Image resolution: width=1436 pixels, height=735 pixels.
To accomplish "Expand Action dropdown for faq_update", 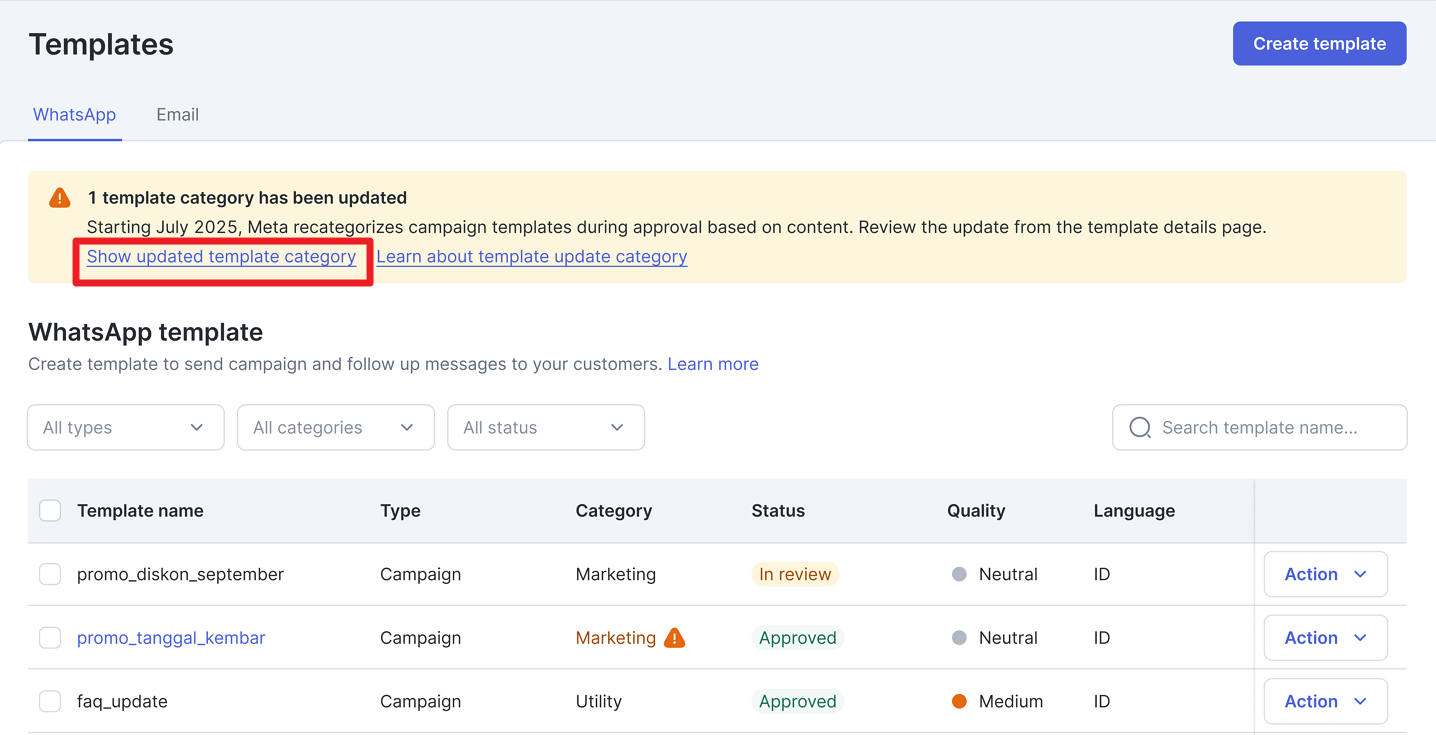I will pyautogui.click(x=1325, y=702).
